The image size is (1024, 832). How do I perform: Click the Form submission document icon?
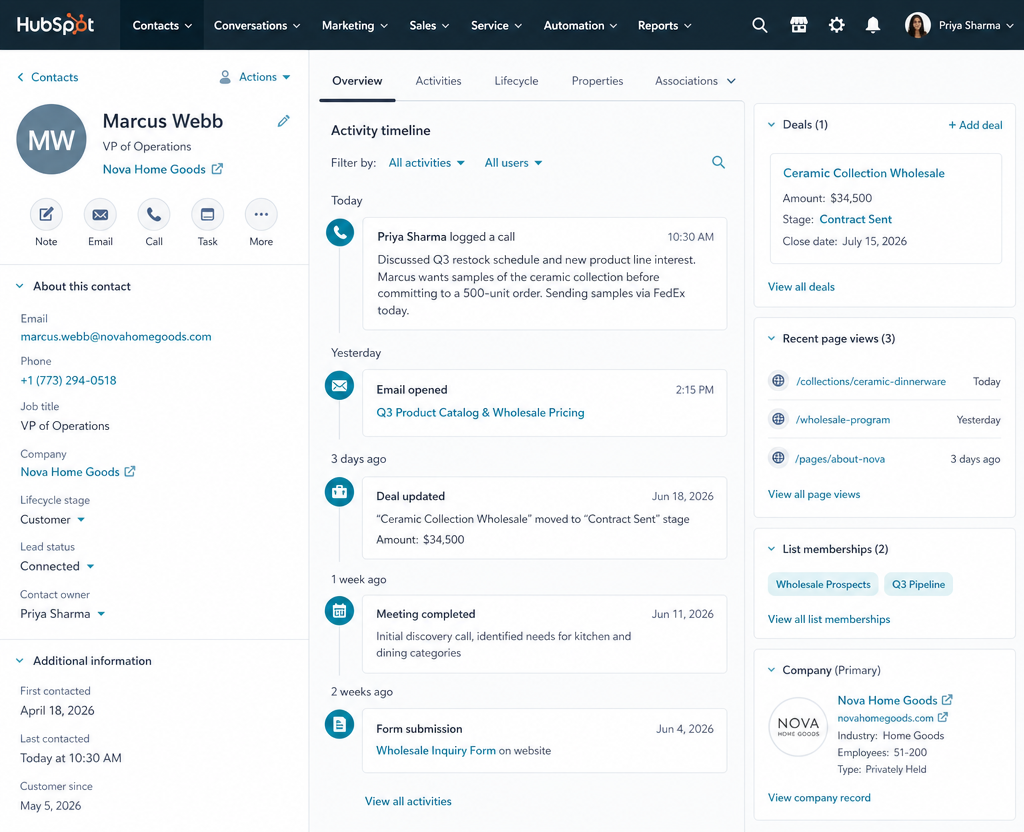[x=340, y=724]
